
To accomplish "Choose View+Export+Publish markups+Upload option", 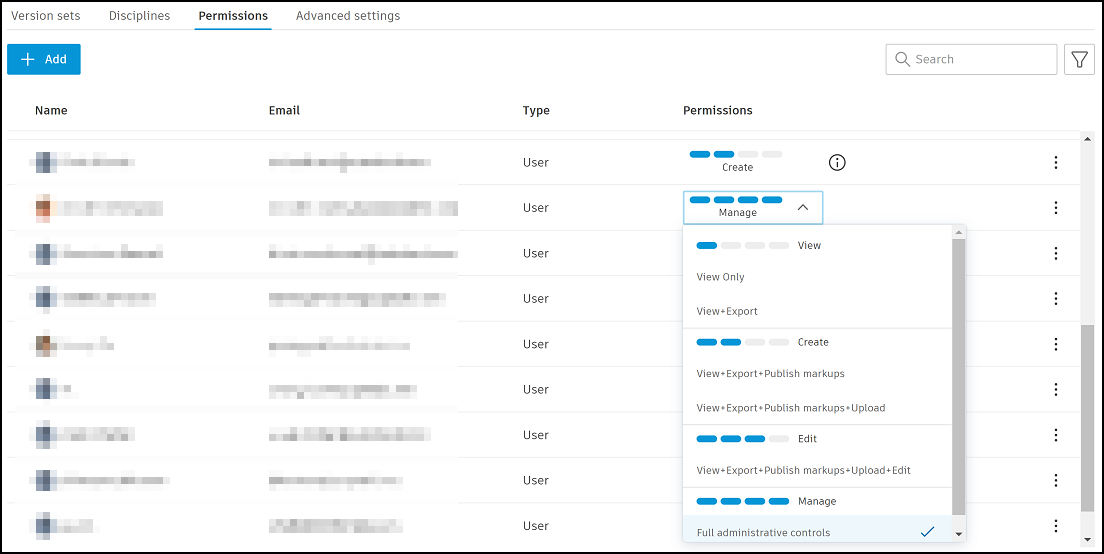I will pos(790,408).
